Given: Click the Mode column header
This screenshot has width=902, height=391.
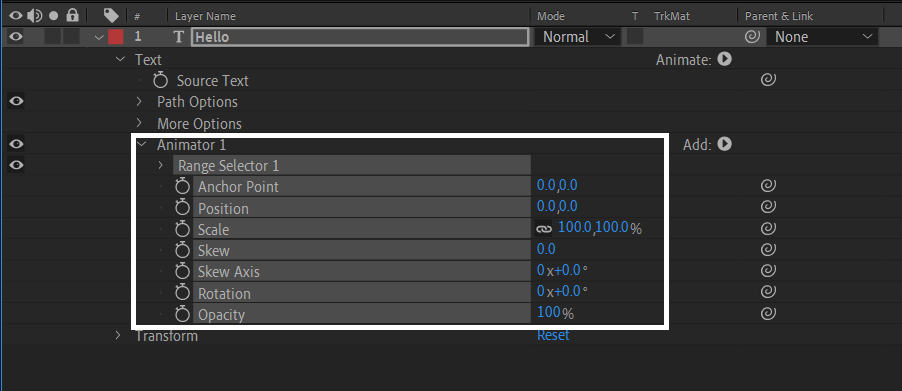Looking at the screenshot, I should tap(551, 16).
